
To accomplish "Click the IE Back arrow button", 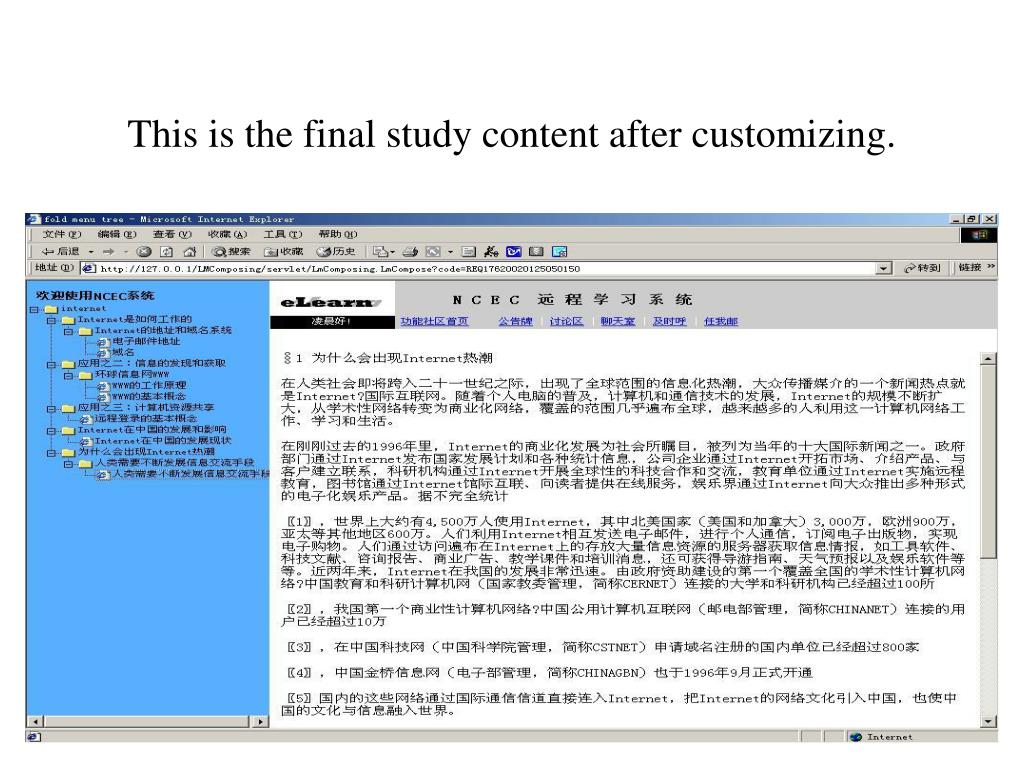I will click(59, 251).
